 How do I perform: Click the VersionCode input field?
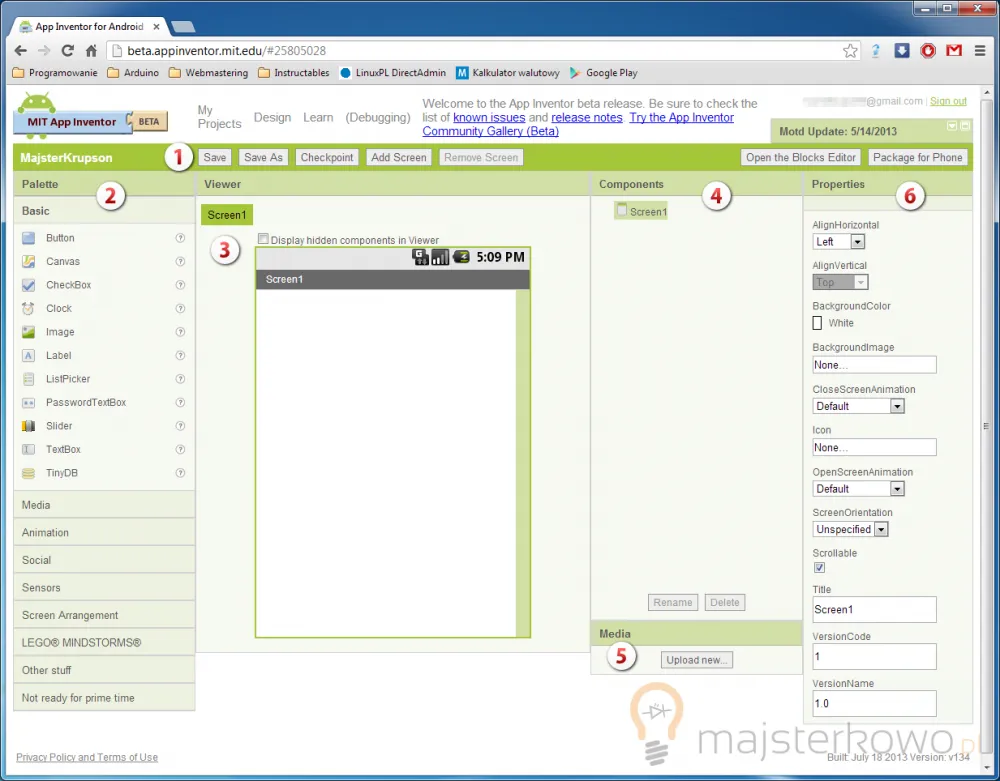874,657
